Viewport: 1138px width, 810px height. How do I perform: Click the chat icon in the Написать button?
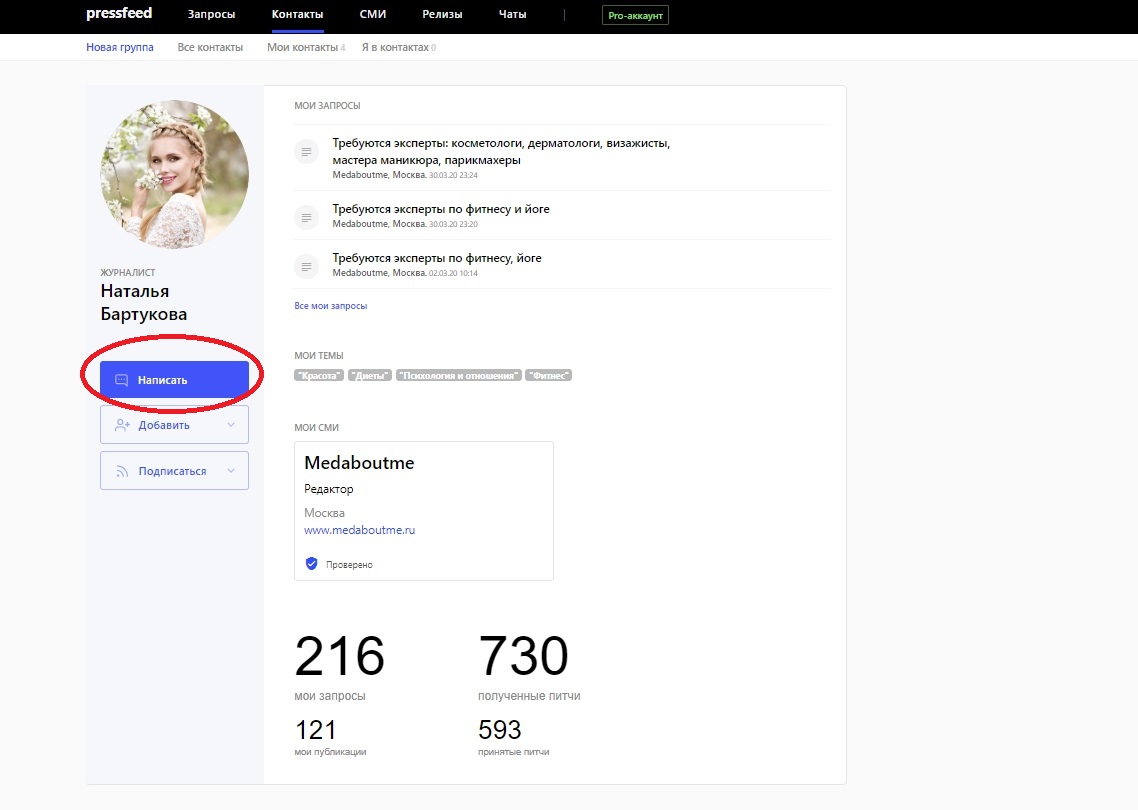point(122,380)
